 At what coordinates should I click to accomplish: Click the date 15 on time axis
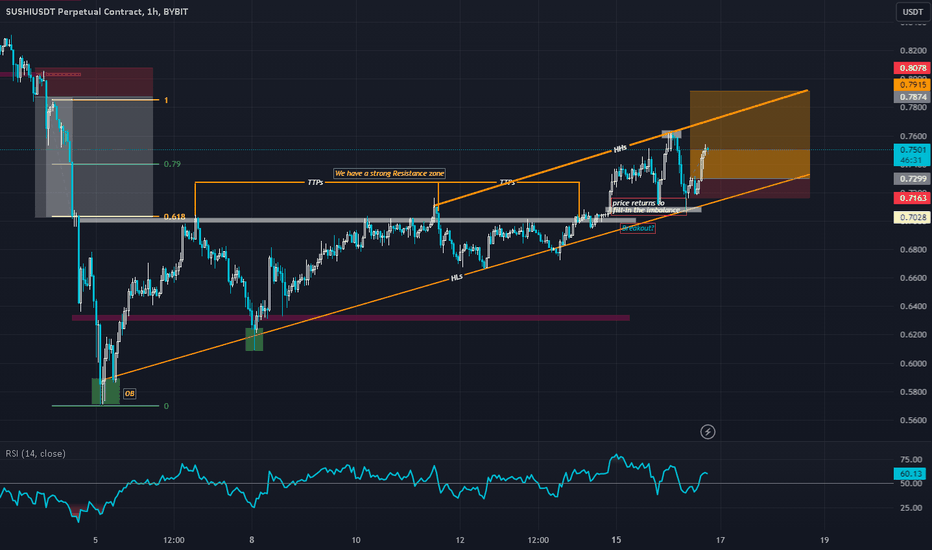tap(616, 540)
